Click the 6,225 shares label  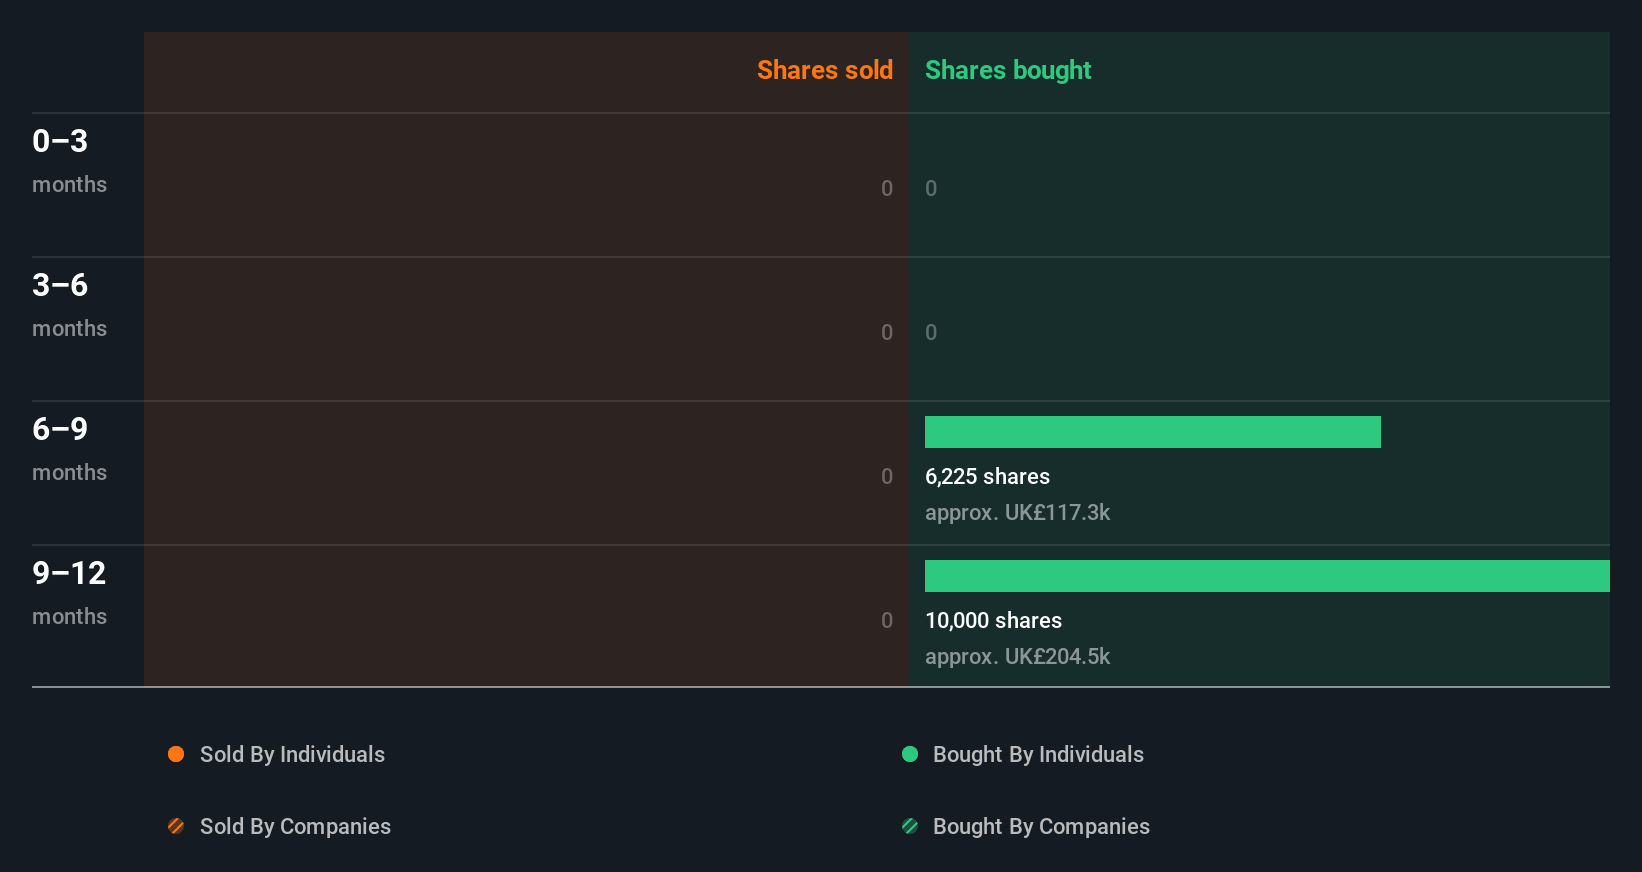coord(987,476)
